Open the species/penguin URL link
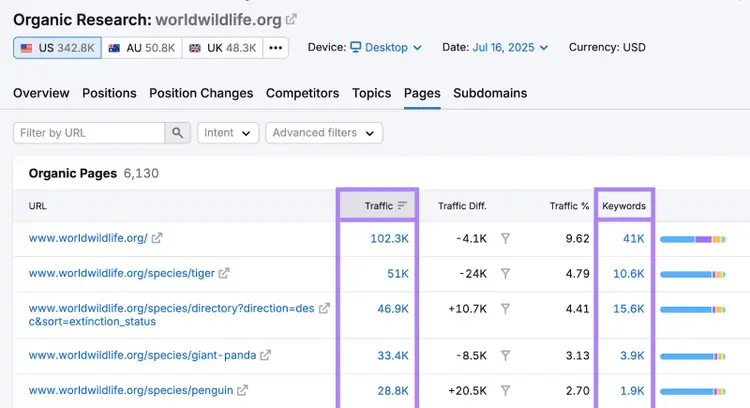750x408 pixels. click(x=131, y=390)
